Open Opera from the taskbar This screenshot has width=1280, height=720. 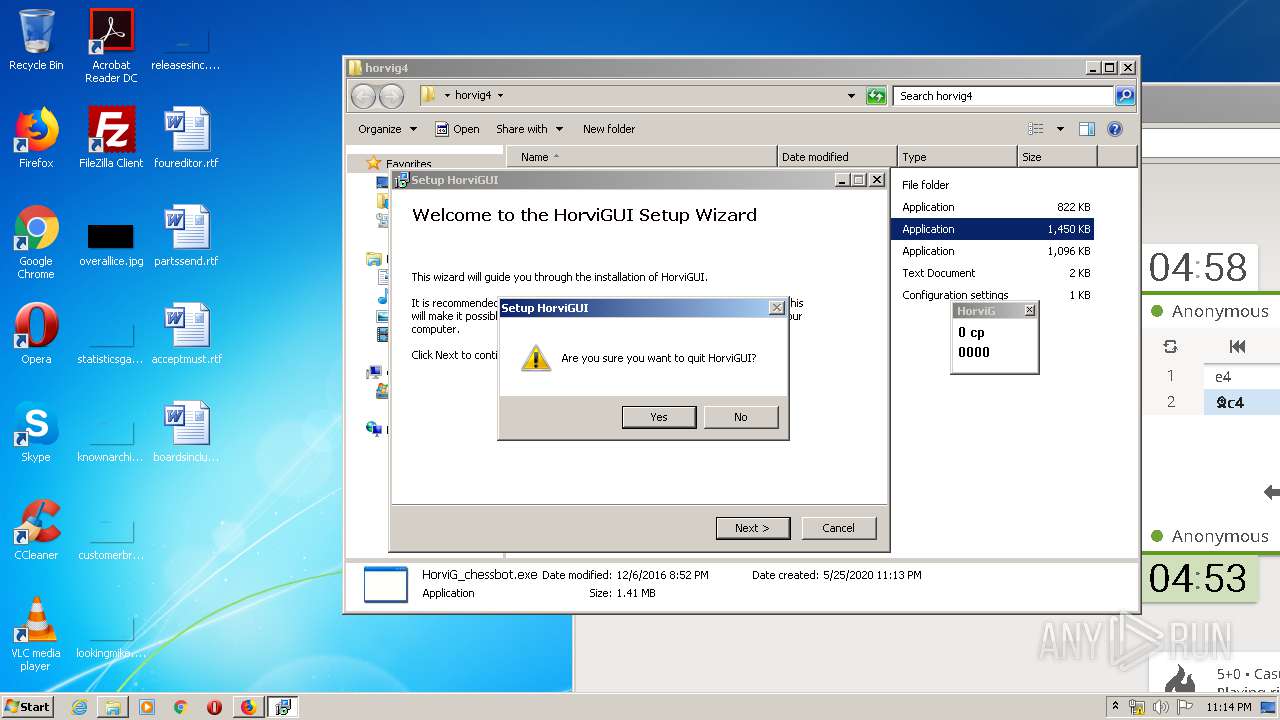coord(214,707)
